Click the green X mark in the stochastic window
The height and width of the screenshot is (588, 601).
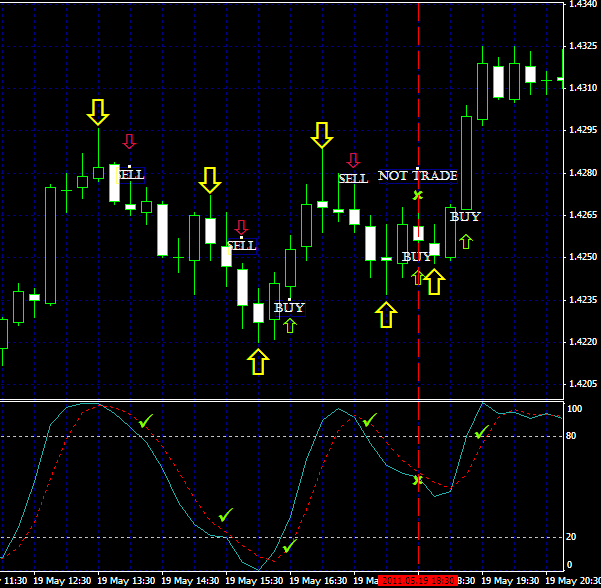coord(417,480)
